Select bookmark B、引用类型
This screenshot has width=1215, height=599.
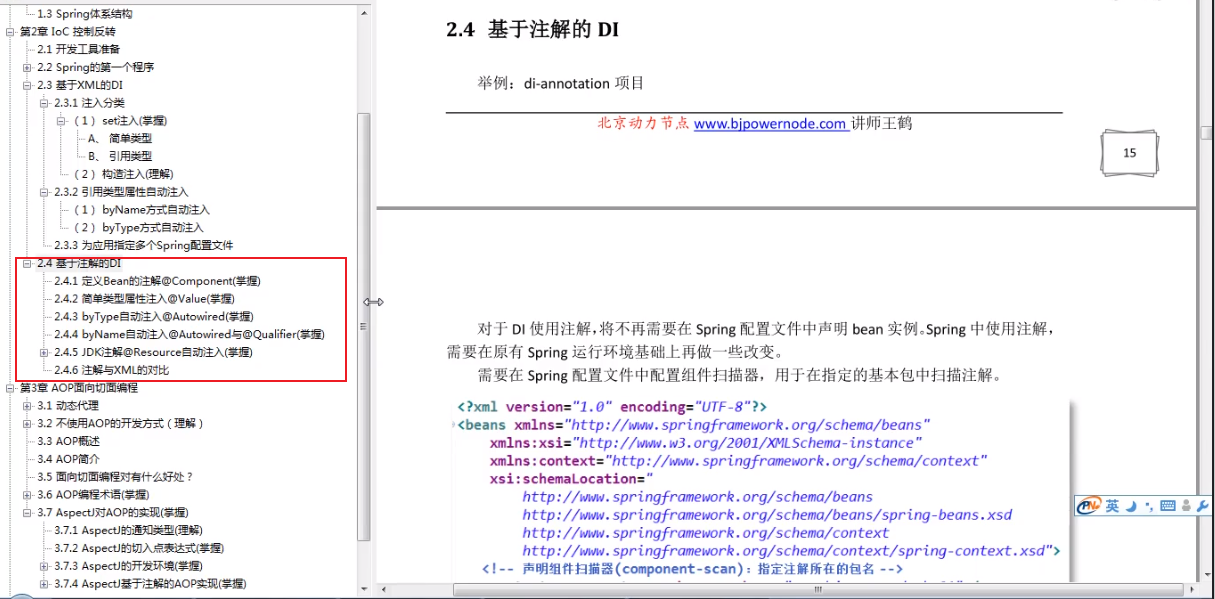tap(120, 156)
